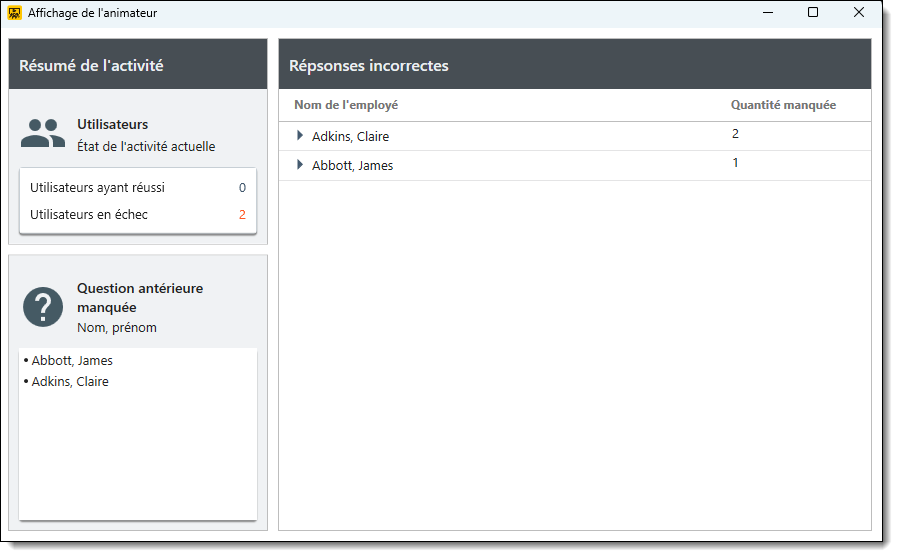Click Question antérieure manquée heading
The width and height of the screenshot is (898, 557).
click(140, 298)
